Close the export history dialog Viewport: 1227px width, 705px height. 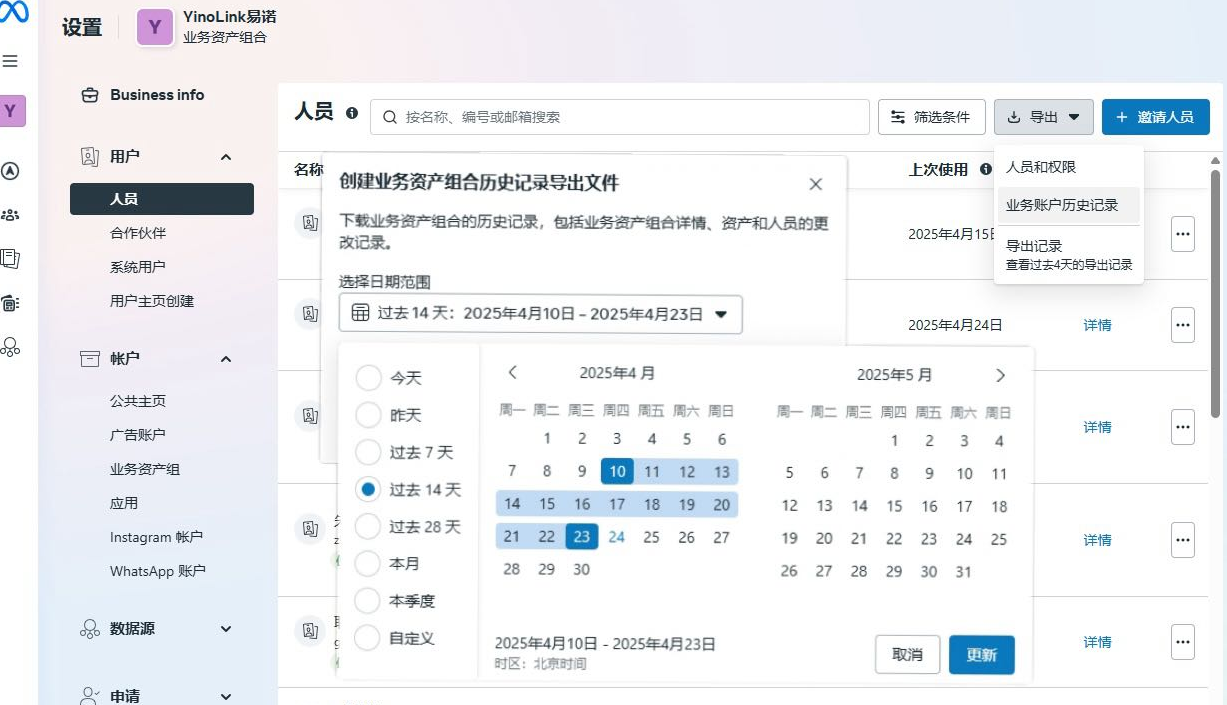(815, 184)
